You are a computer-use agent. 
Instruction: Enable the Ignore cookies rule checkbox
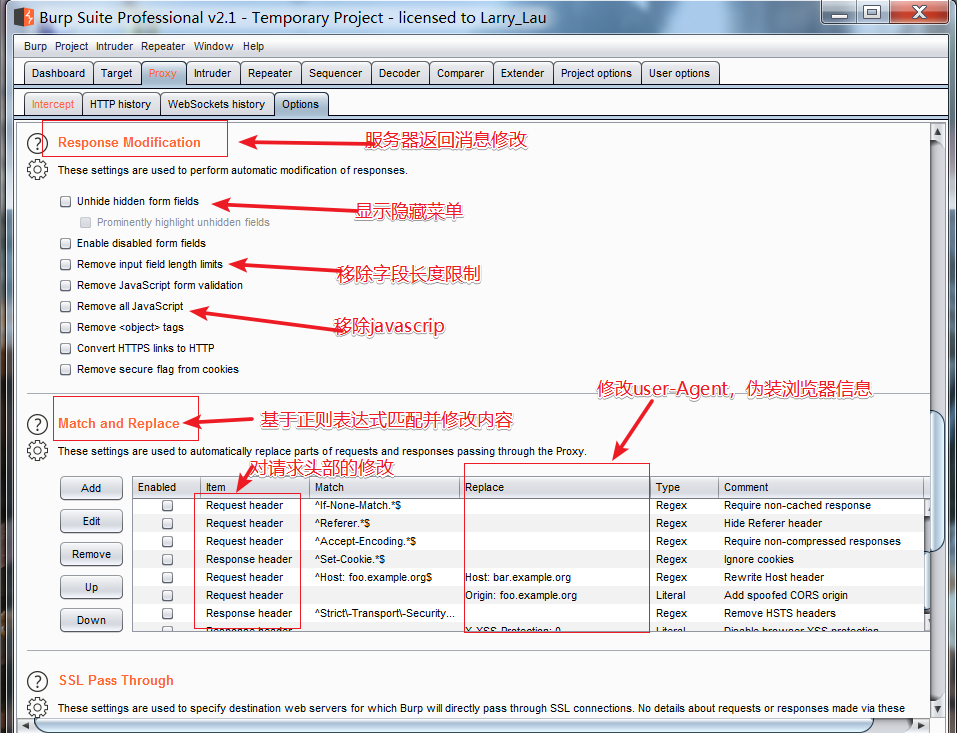[167, 560]
